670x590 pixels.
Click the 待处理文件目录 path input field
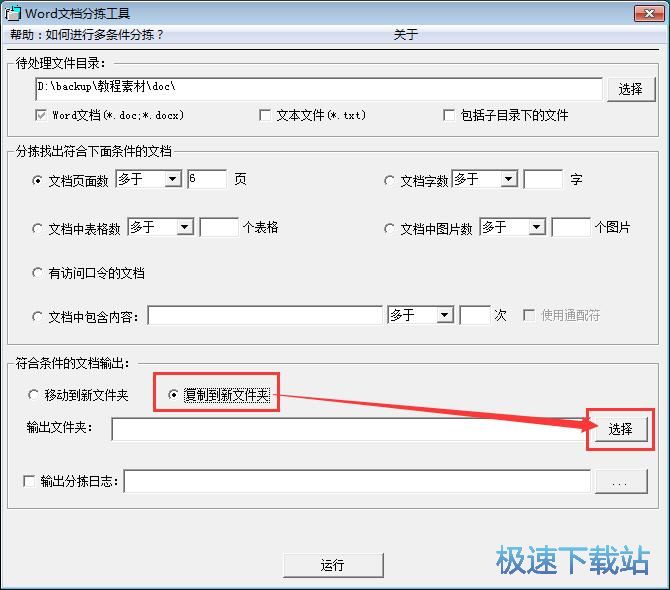coord(319,89)
